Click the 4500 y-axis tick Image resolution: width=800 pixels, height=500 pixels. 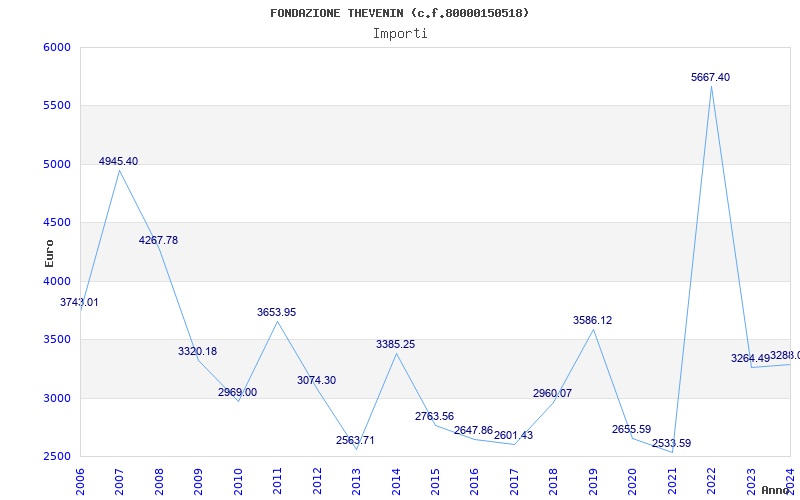point(57,222)
